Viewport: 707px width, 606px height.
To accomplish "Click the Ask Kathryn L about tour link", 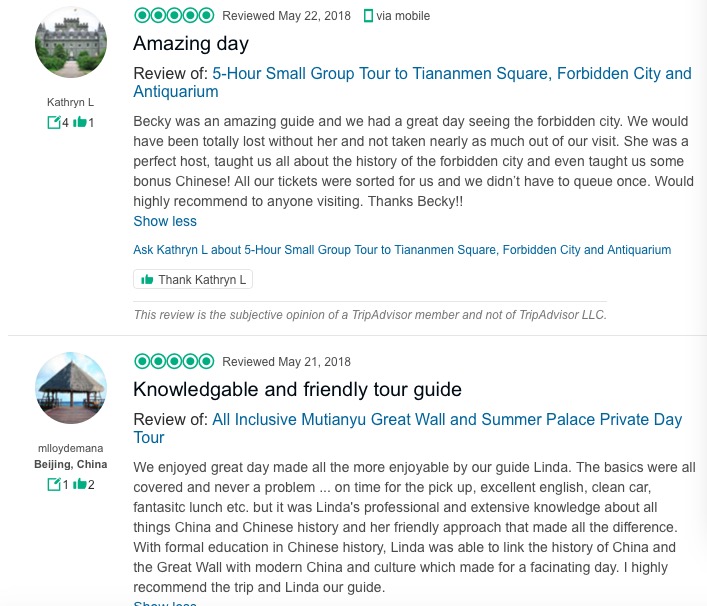I will (402, 250).
